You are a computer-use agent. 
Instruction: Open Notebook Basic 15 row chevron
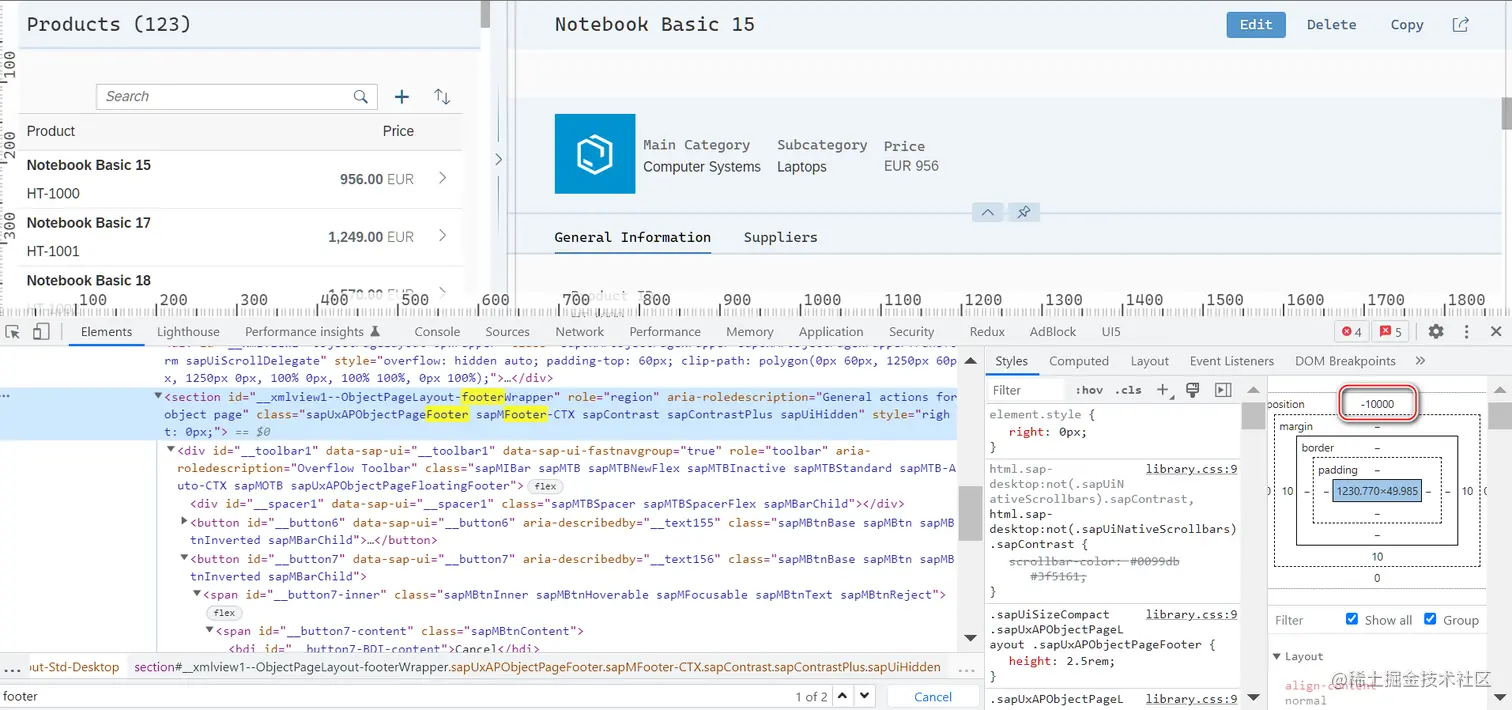point(443,178)
